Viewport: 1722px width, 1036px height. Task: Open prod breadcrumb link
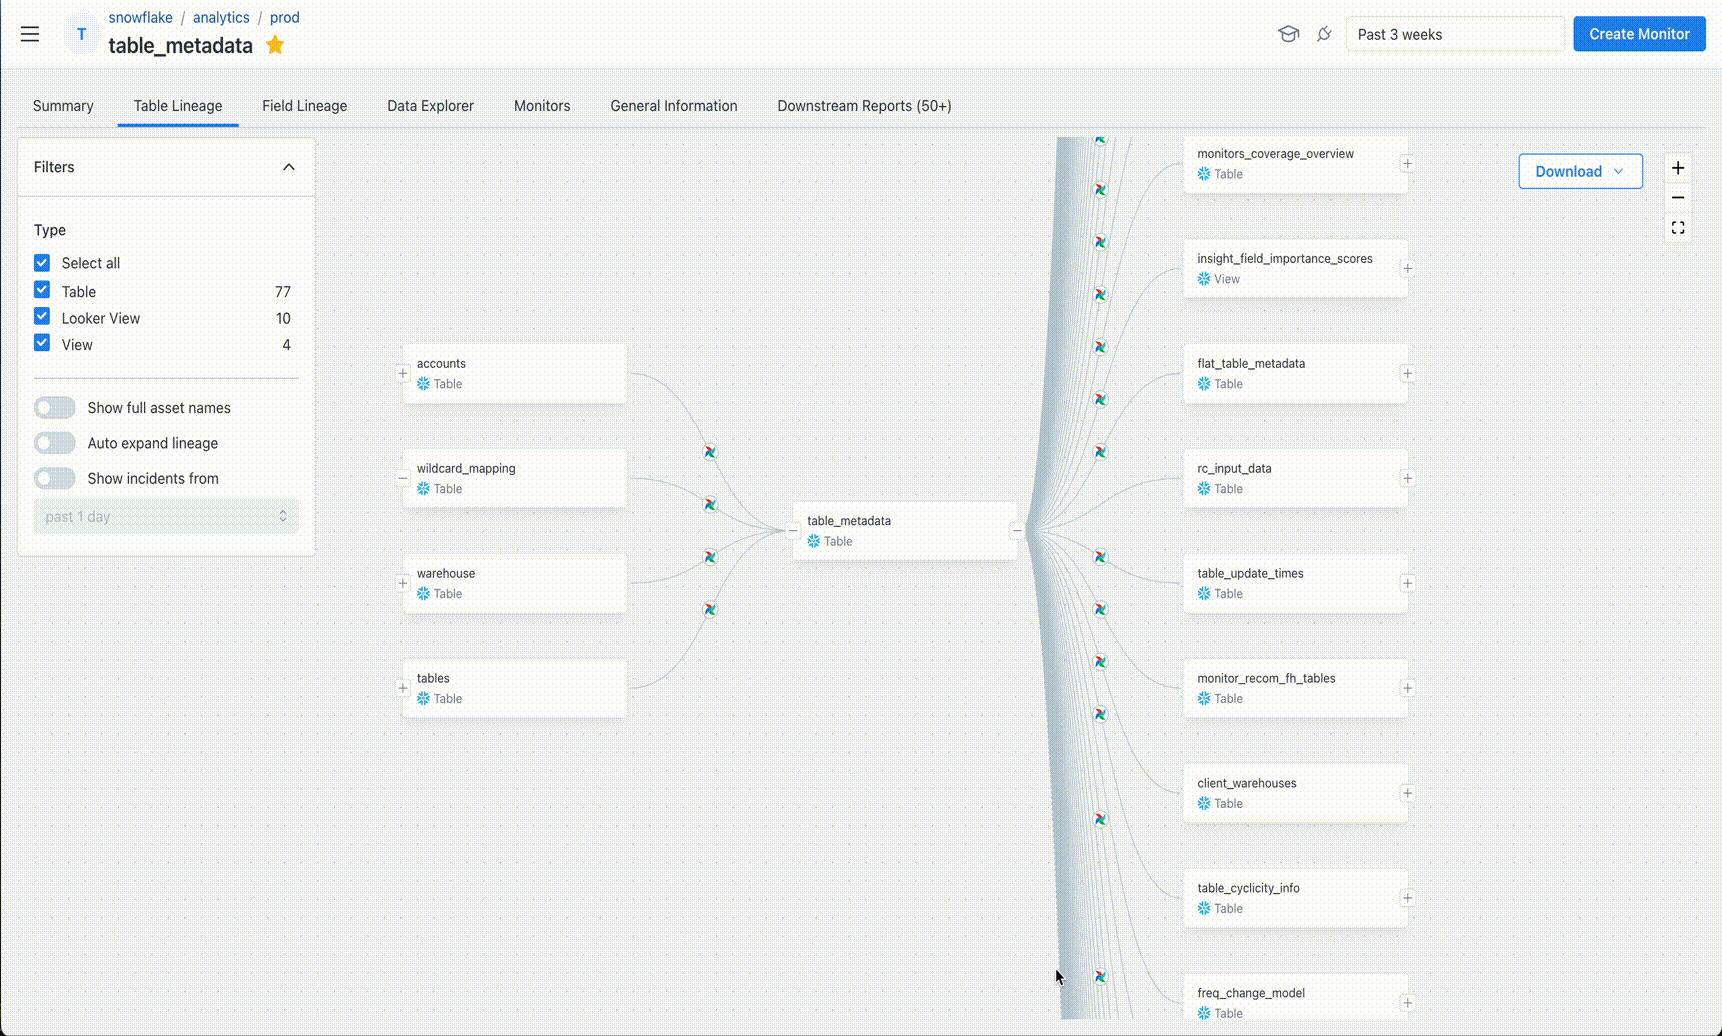(x=285, y=18)
